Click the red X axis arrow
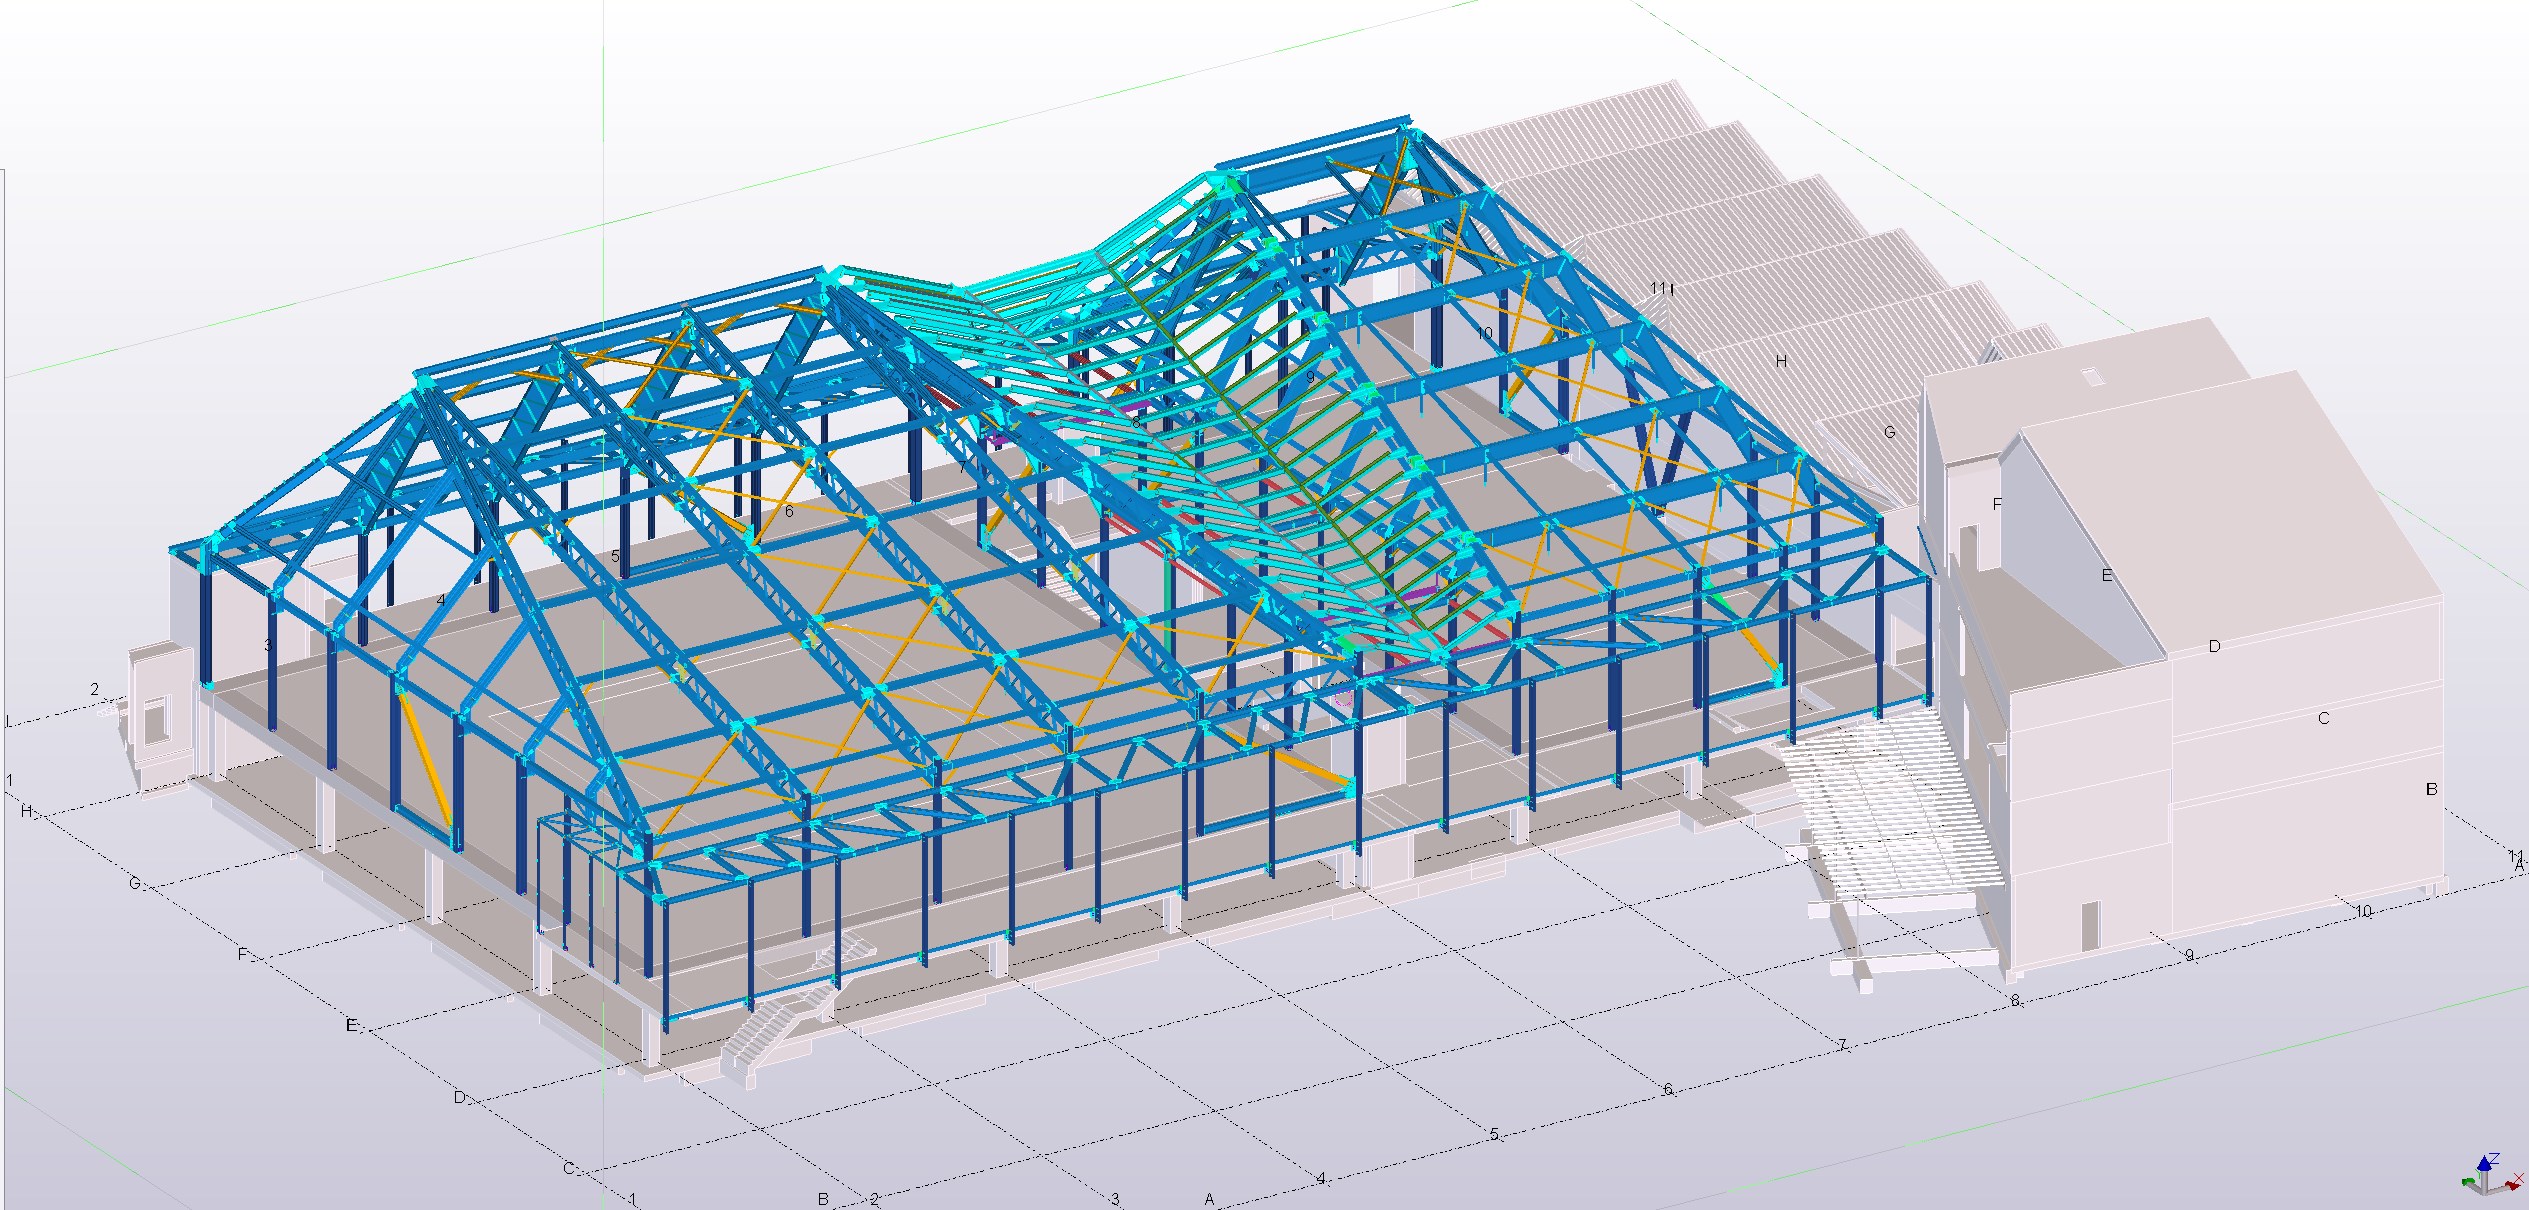2529x1210 pixels. pos(2513,1187)
